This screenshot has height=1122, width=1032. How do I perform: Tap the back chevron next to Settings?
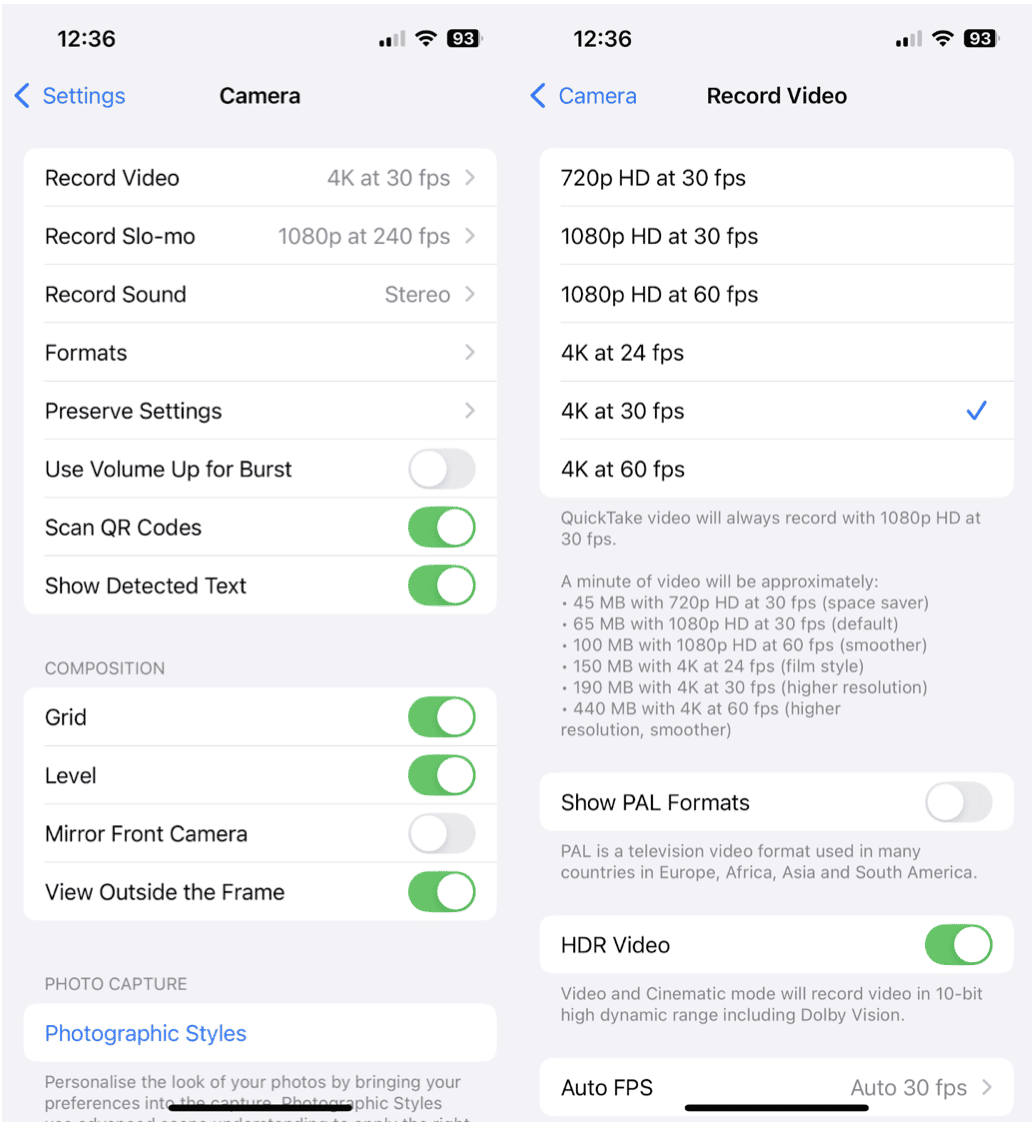pos(22,96)
